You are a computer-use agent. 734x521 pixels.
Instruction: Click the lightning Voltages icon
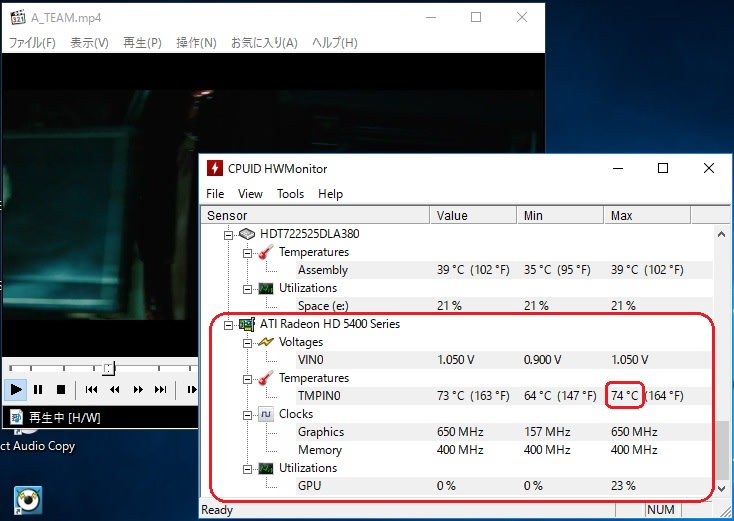pyautogui.click(x=265, y=342)
